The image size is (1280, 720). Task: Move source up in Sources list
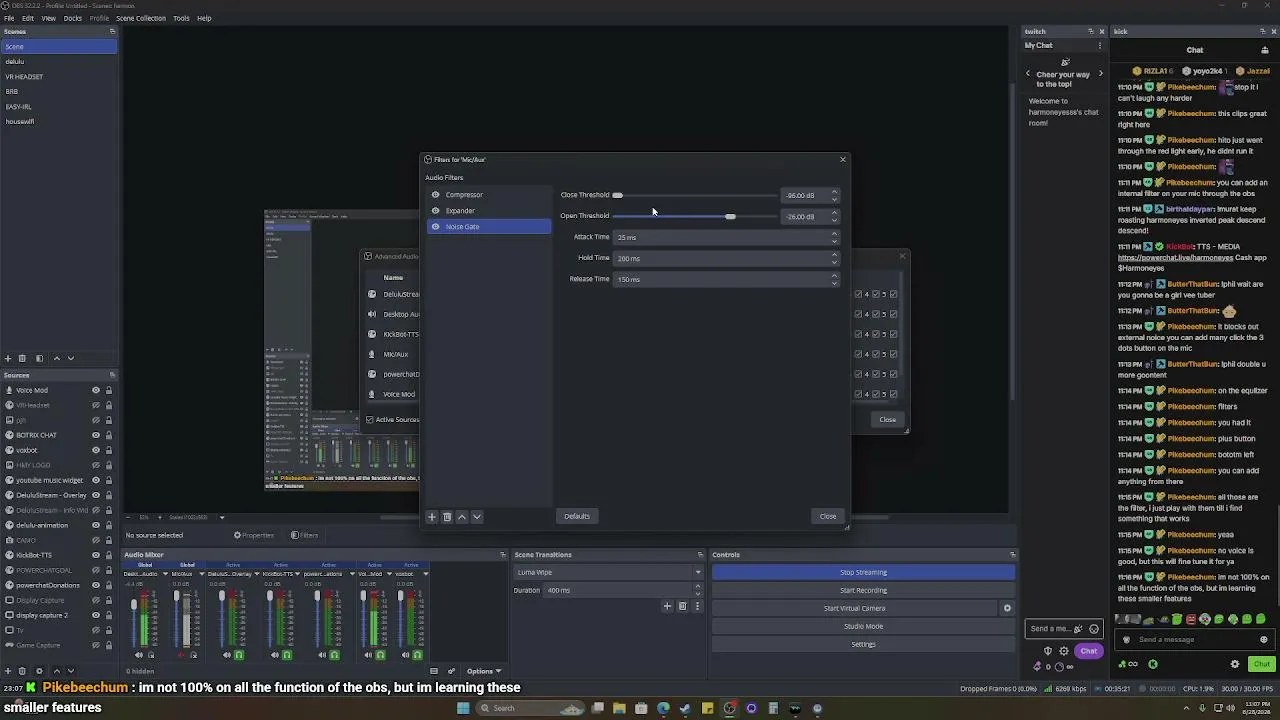(x=56, y=671)
